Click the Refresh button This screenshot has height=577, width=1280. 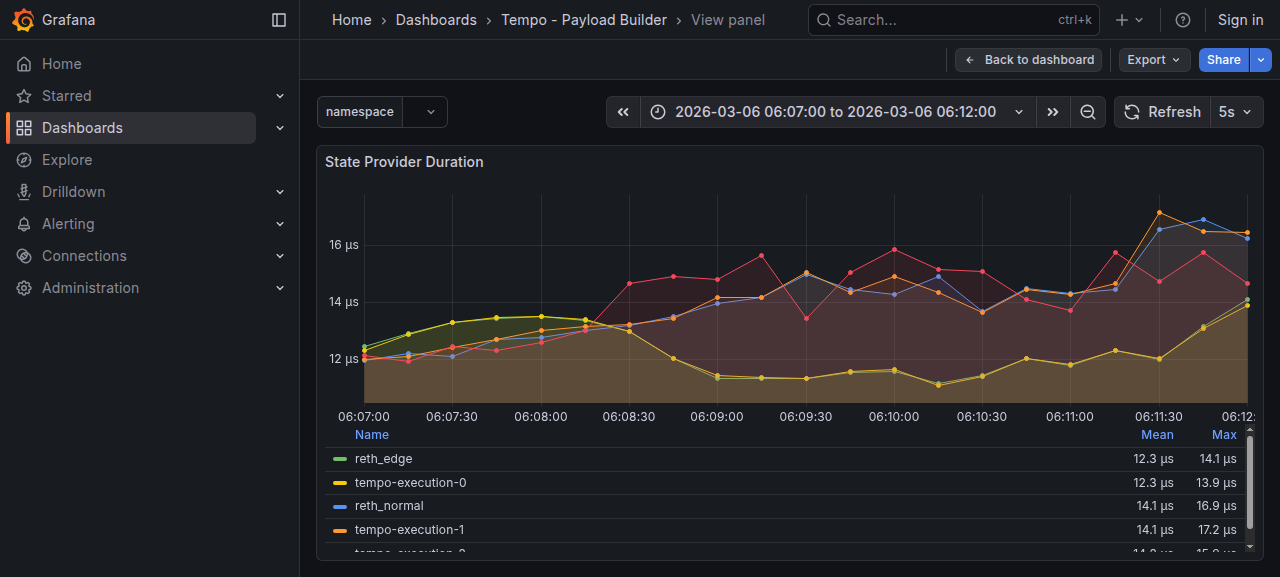(x=1162, y=112)
